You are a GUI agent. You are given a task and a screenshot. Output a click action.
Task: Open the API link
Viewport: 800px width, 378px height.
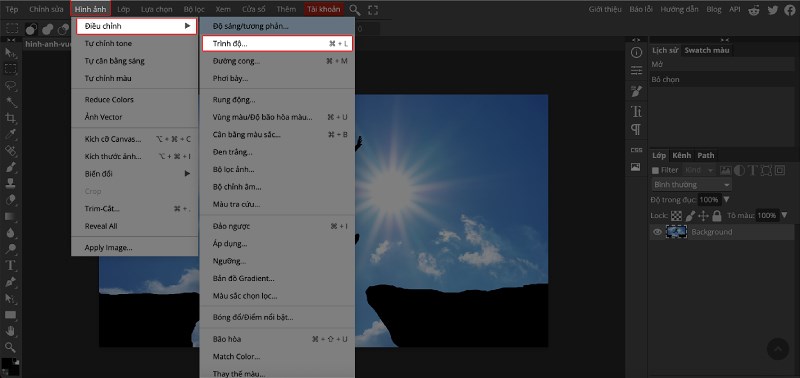(x=735, y=10)
